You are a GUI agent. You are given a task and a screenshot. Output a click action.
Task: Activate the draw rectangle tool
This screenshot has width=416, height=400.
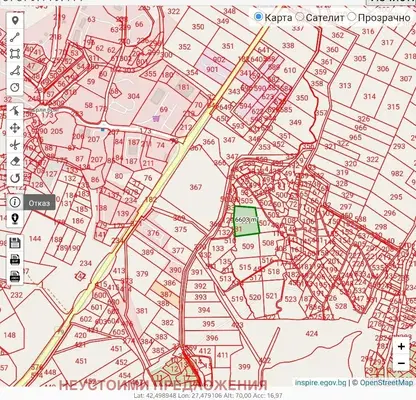pos(15,54)
